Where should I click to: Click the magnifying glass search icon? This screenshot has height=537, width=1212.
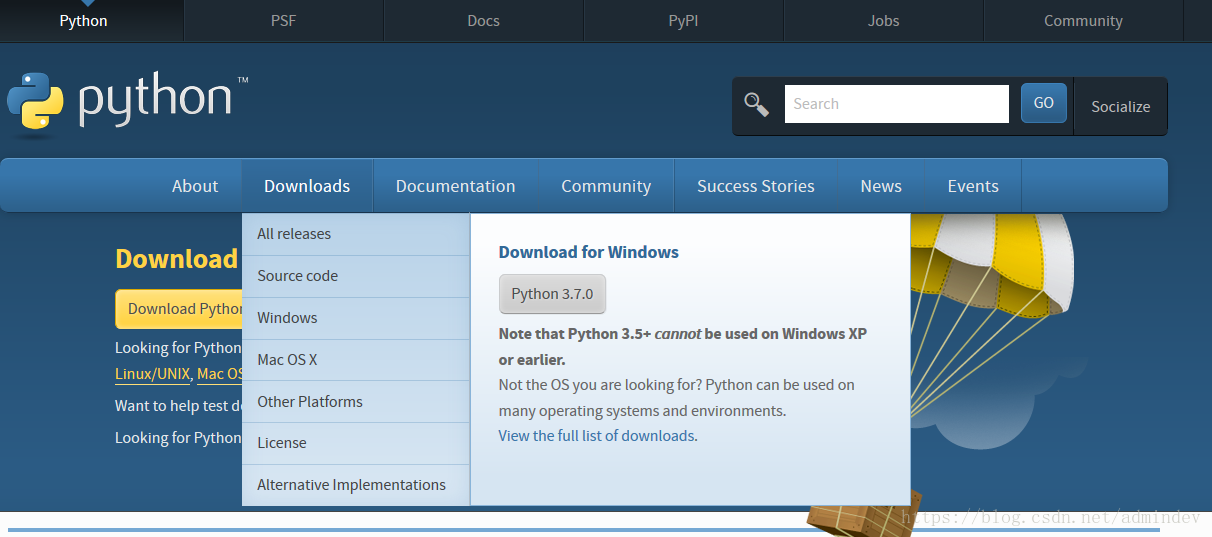(757, 104)
